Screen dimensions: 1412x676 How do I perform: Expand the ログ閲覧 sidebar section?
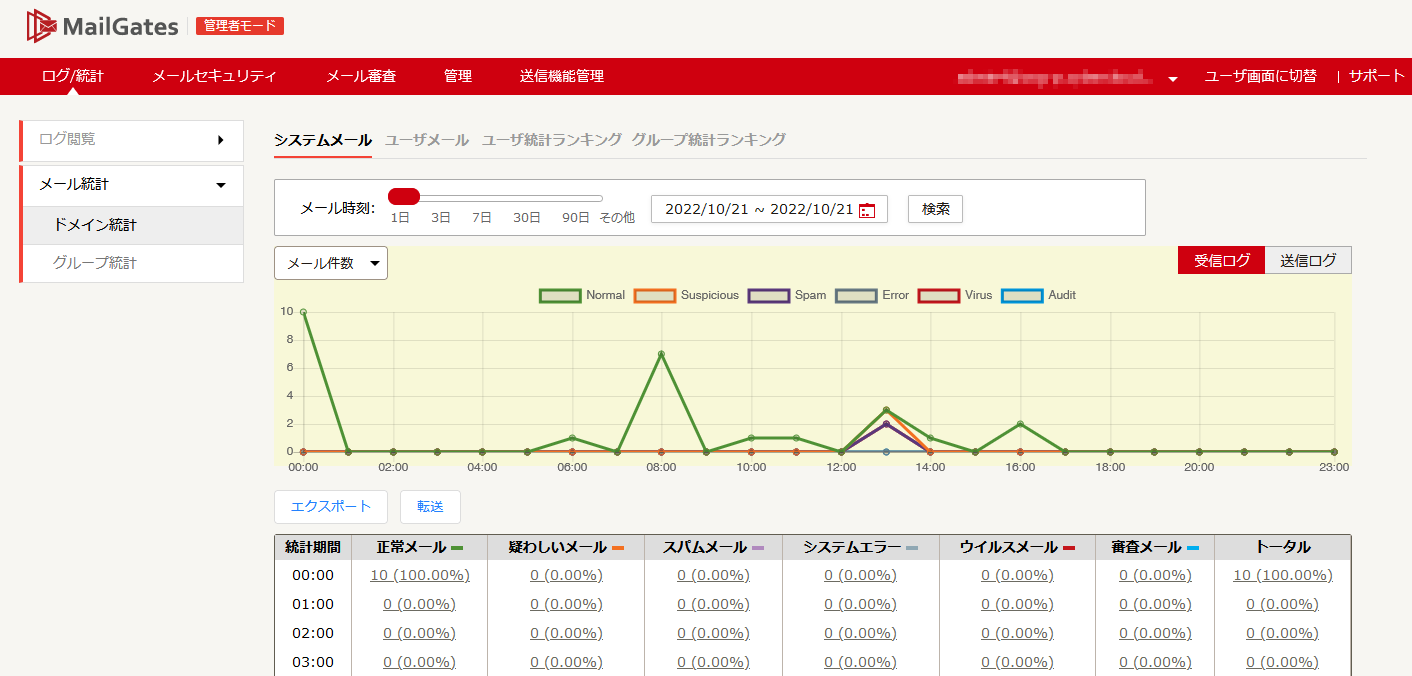pos(132,140)
